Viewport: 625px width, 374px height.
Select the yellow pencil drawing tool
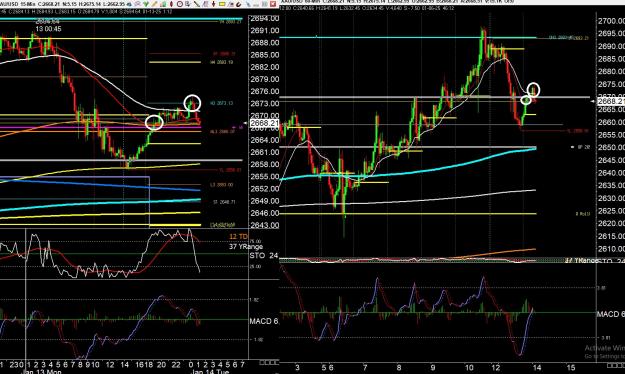154,4
